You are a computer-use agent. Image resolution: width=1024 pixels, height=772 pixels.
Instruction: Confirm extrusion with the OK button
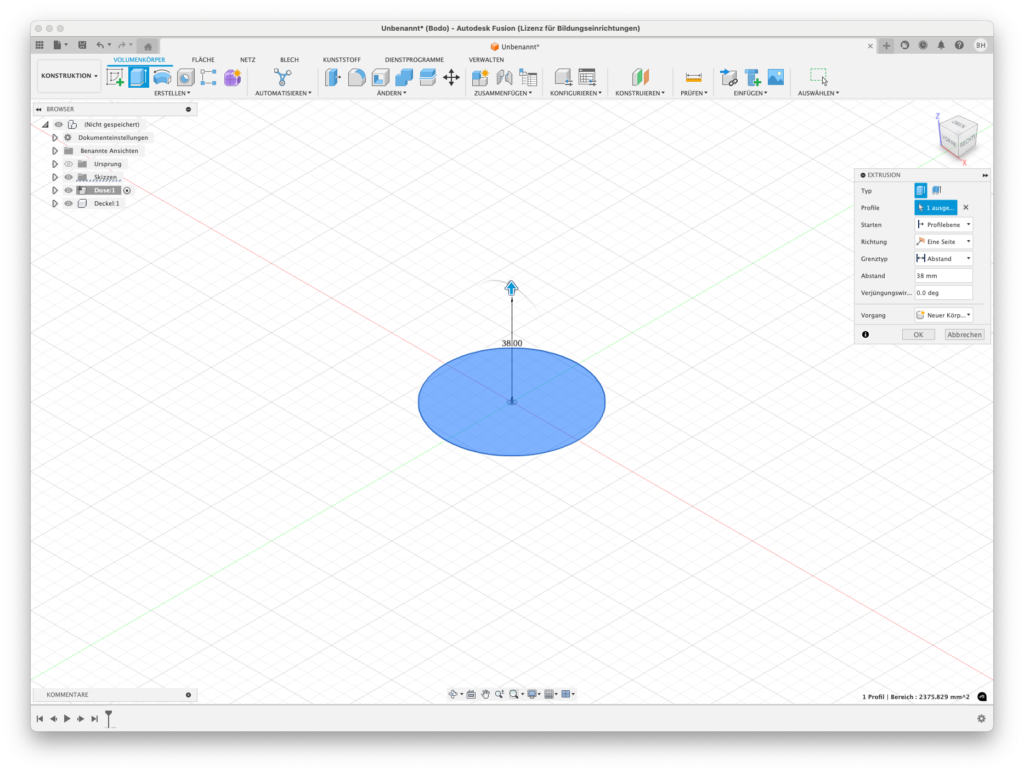[917, 335]
